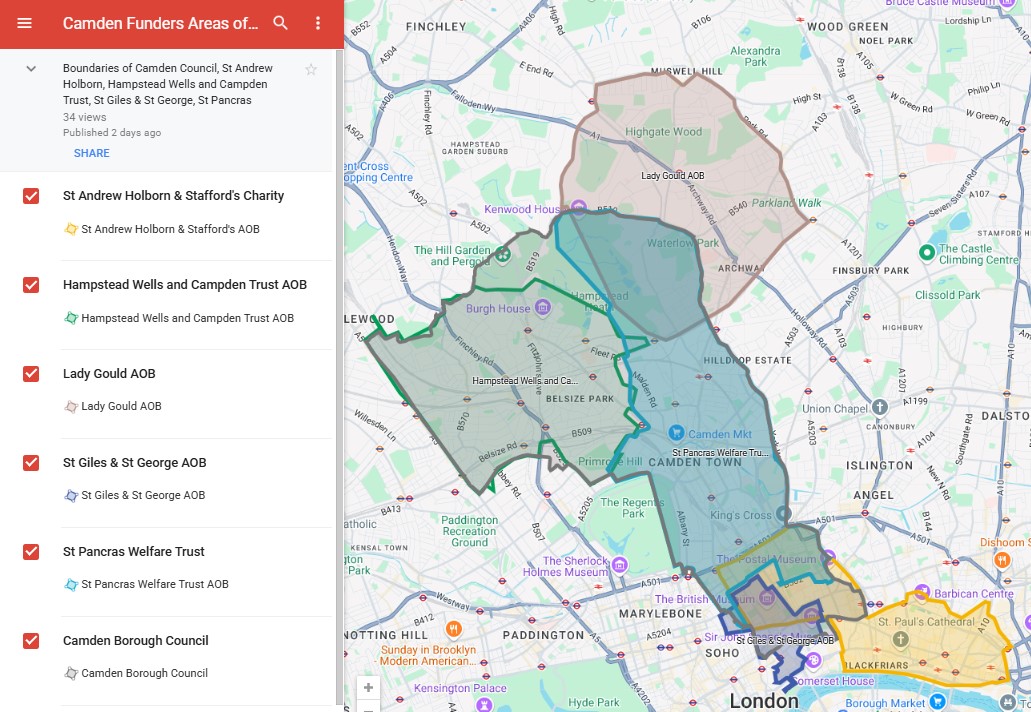1031x712 pixels.
Task: Click the Lady Gould AOB layer heading
Action: (109, 373)
